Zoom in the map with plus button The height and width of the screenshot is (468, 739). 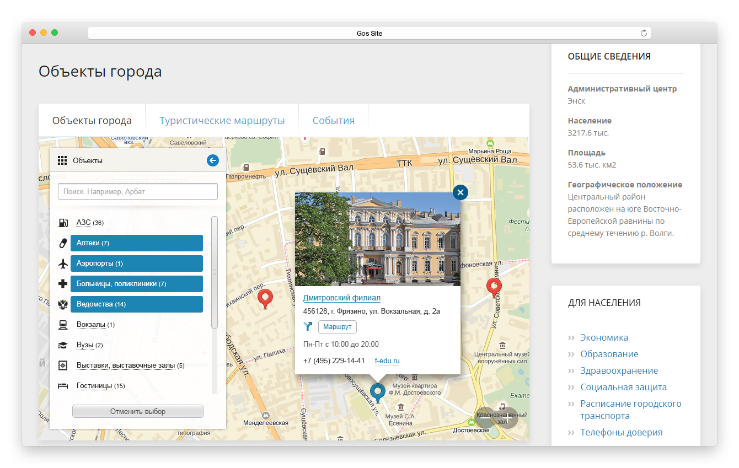[x=507, y=418]
